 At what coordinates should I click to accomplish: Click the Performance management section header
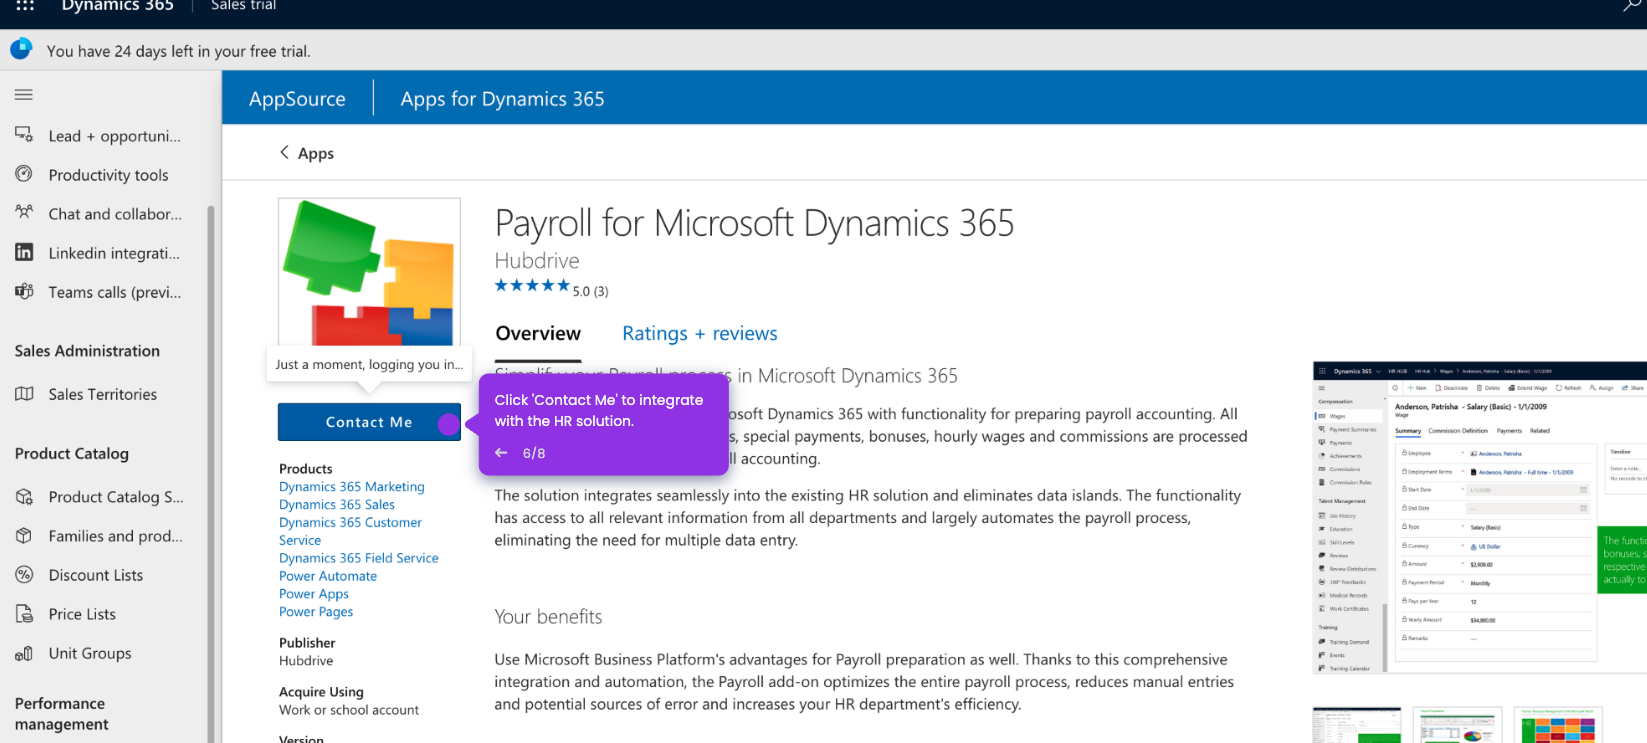(x=62, y=714)
